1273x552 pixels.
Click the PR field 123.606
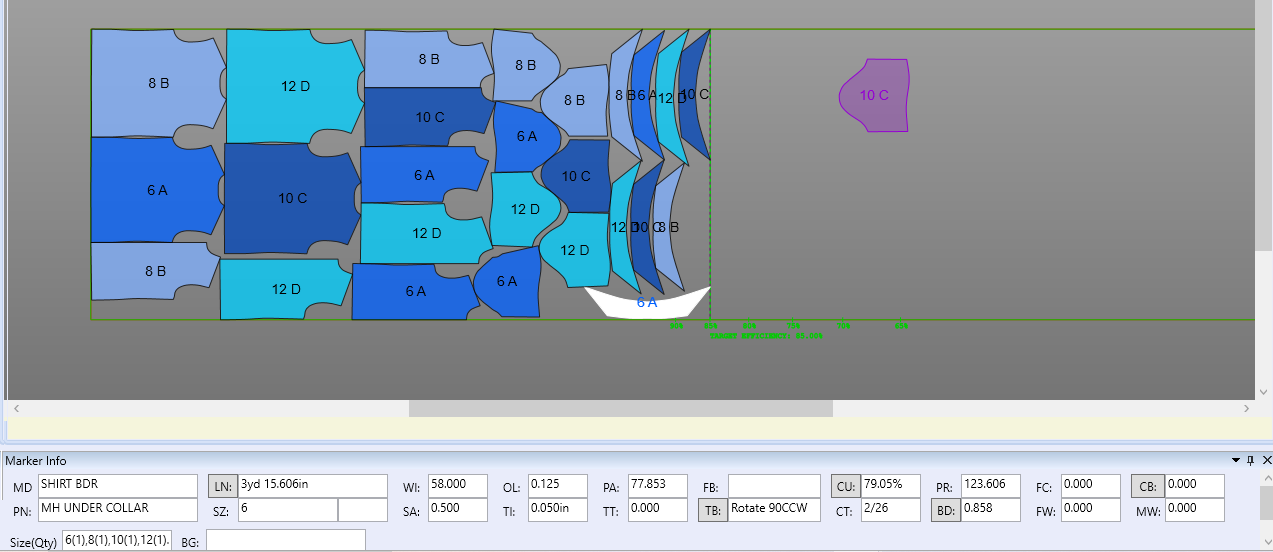[x=991, y=486]
